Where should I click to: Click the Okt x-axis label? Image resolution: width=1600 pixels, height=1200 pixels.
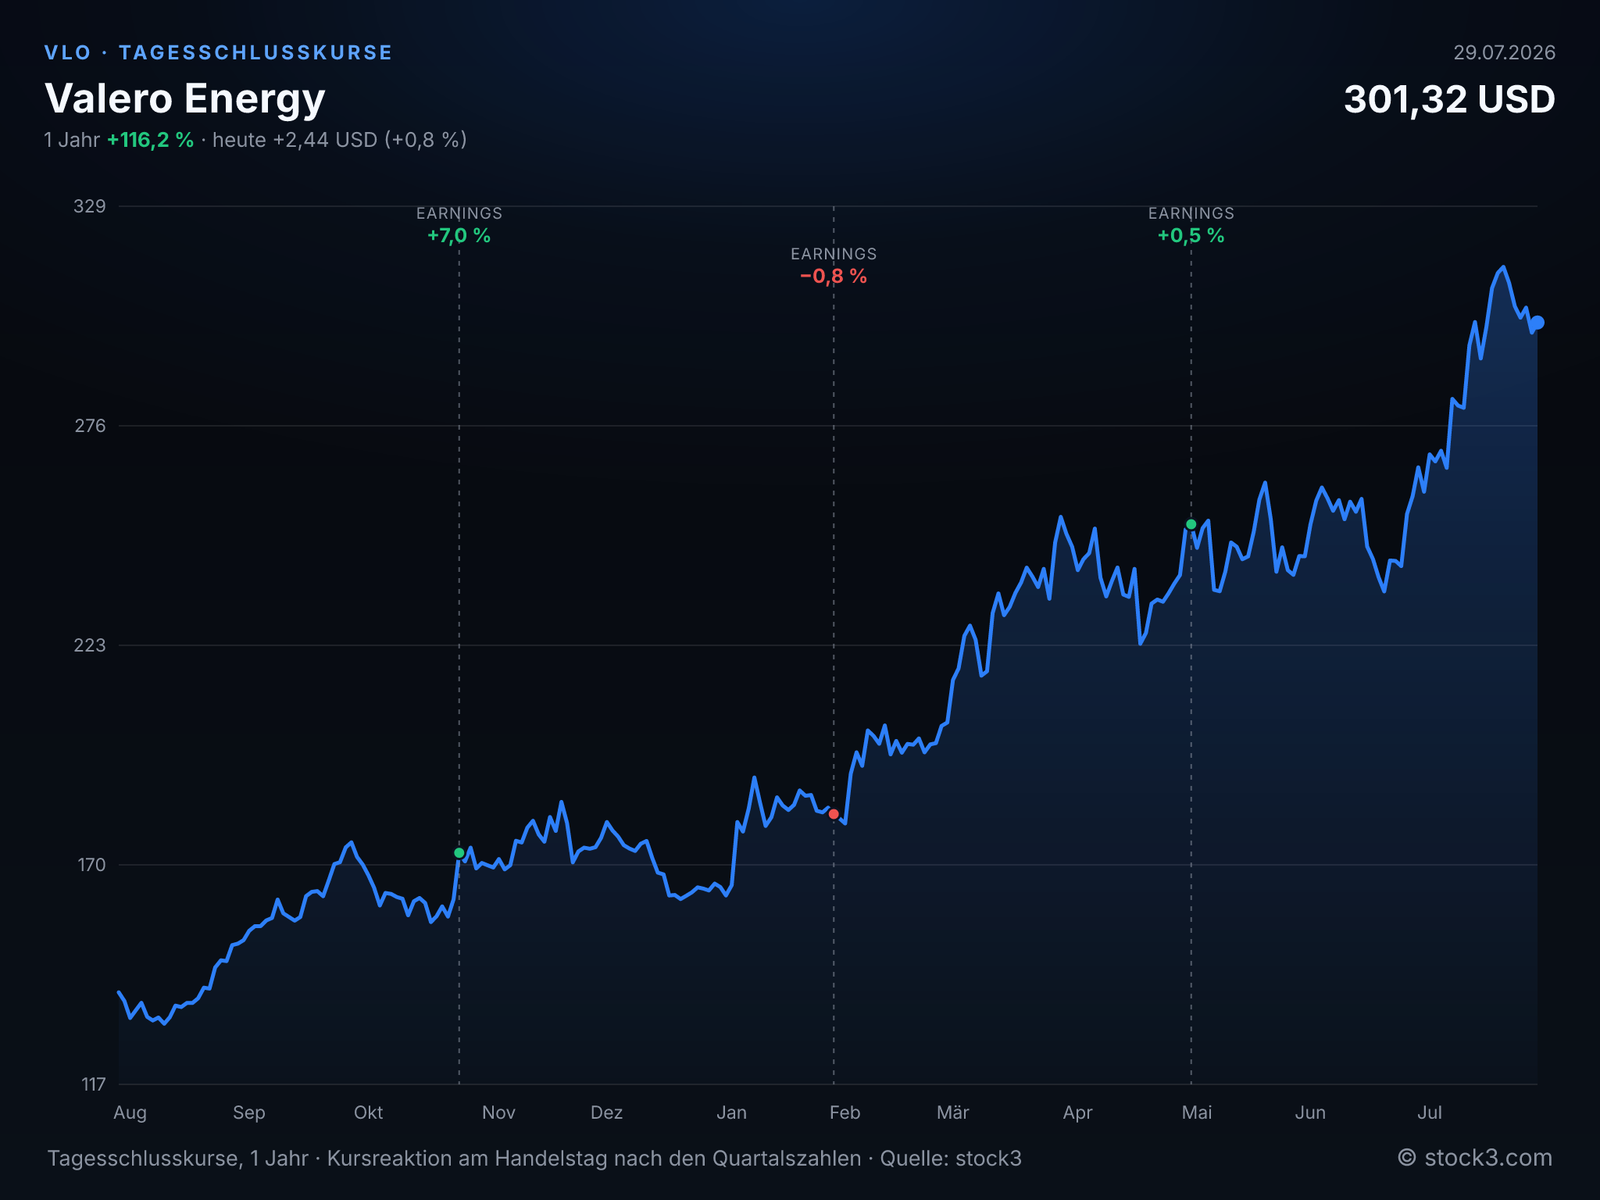[x=368, y=1113]
